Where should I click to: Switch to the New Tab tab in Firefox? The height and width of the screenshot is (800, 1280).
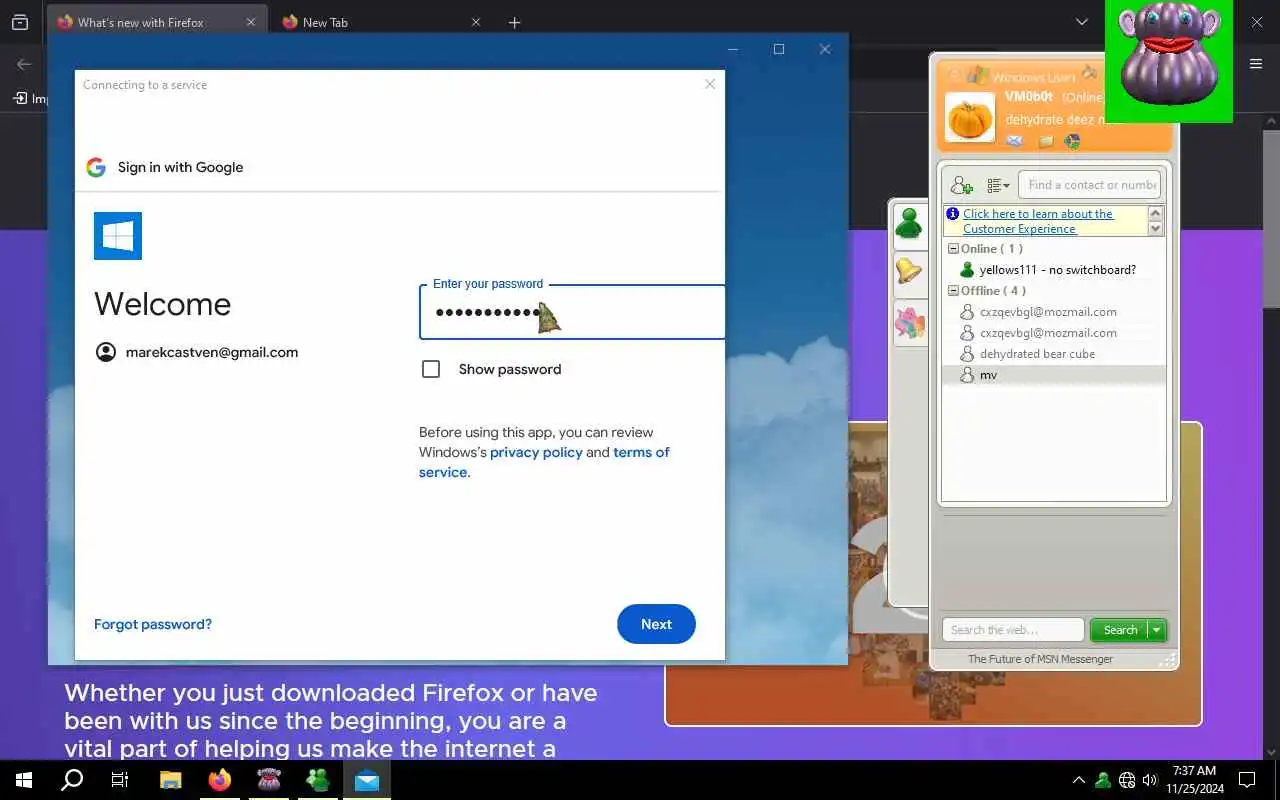tap(383, 22)
